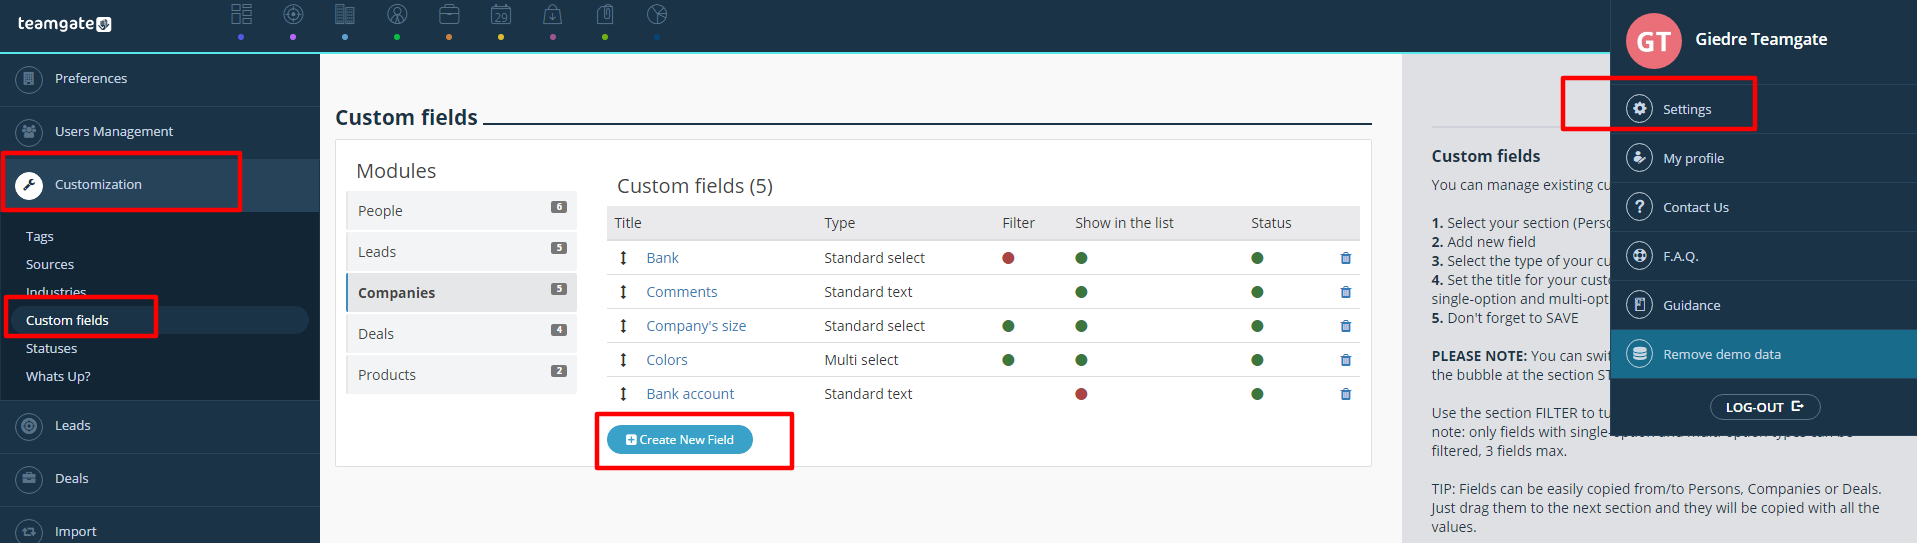Open F.A.Q. in user menu
Screen dimensions: 1917x543
(x=1763, y=256)
